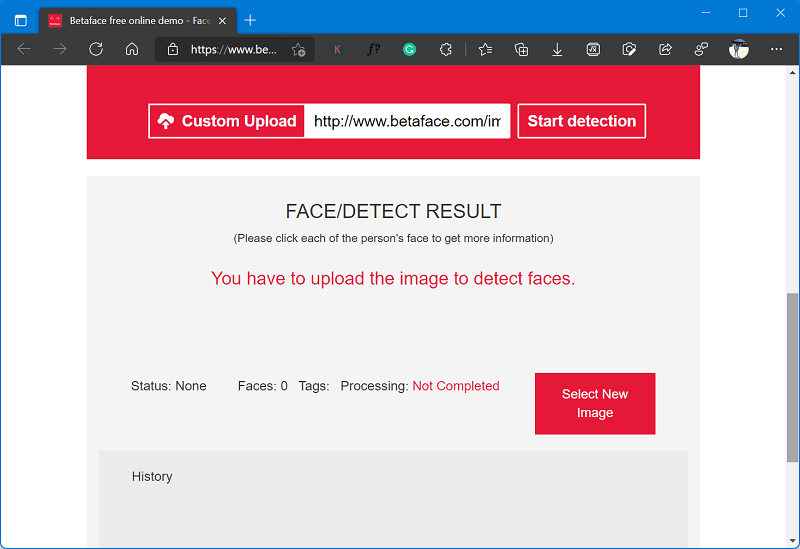Click the scrollbar down arrow

(x=793, y=541)
